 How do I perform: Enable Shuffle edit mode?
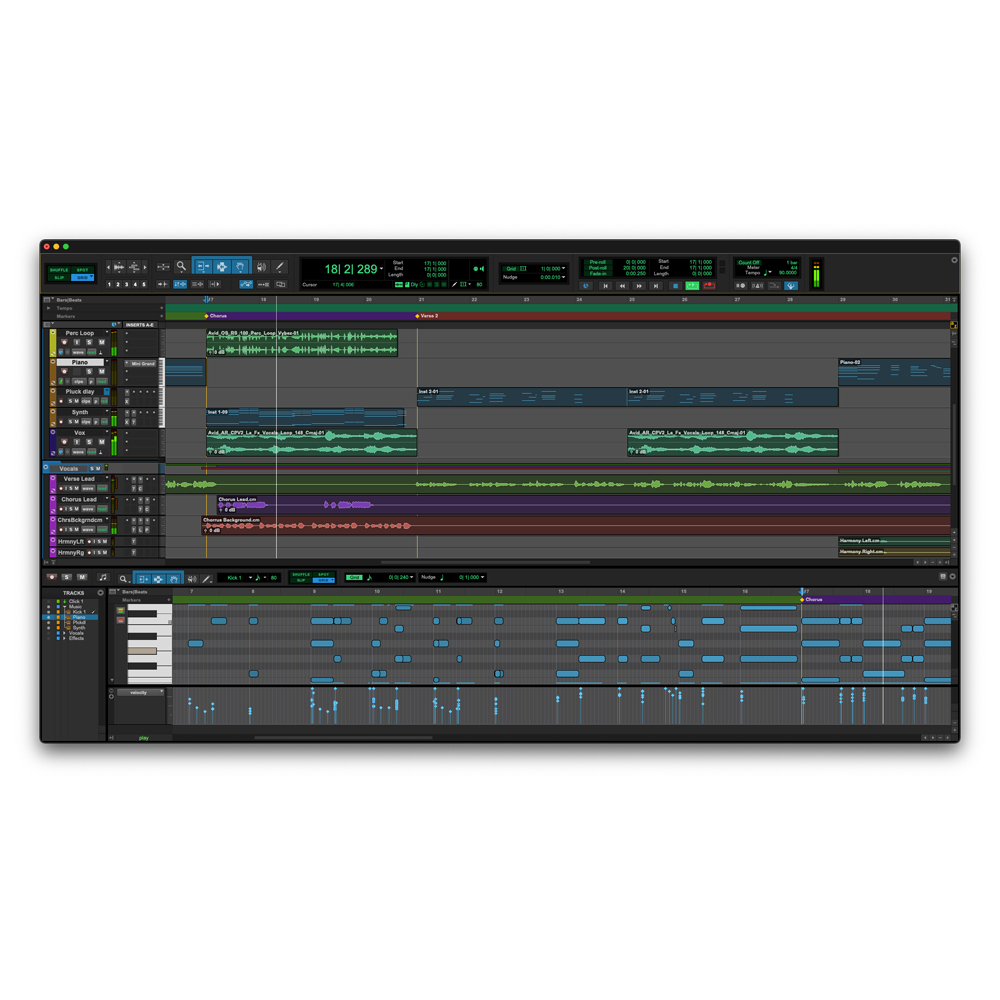point(59,270)
